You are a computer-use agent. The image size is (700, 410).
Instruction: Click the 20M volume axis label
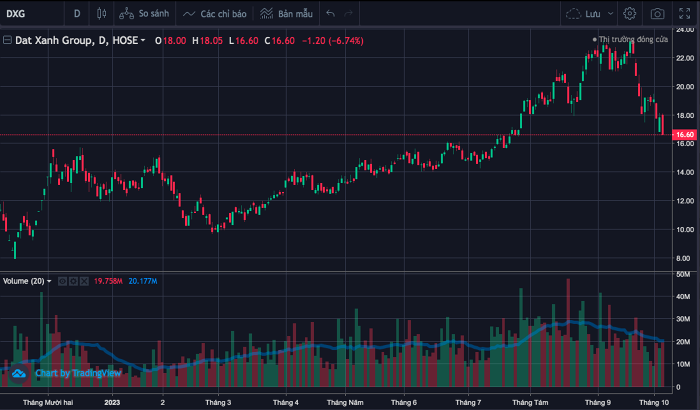click(683, 342)
